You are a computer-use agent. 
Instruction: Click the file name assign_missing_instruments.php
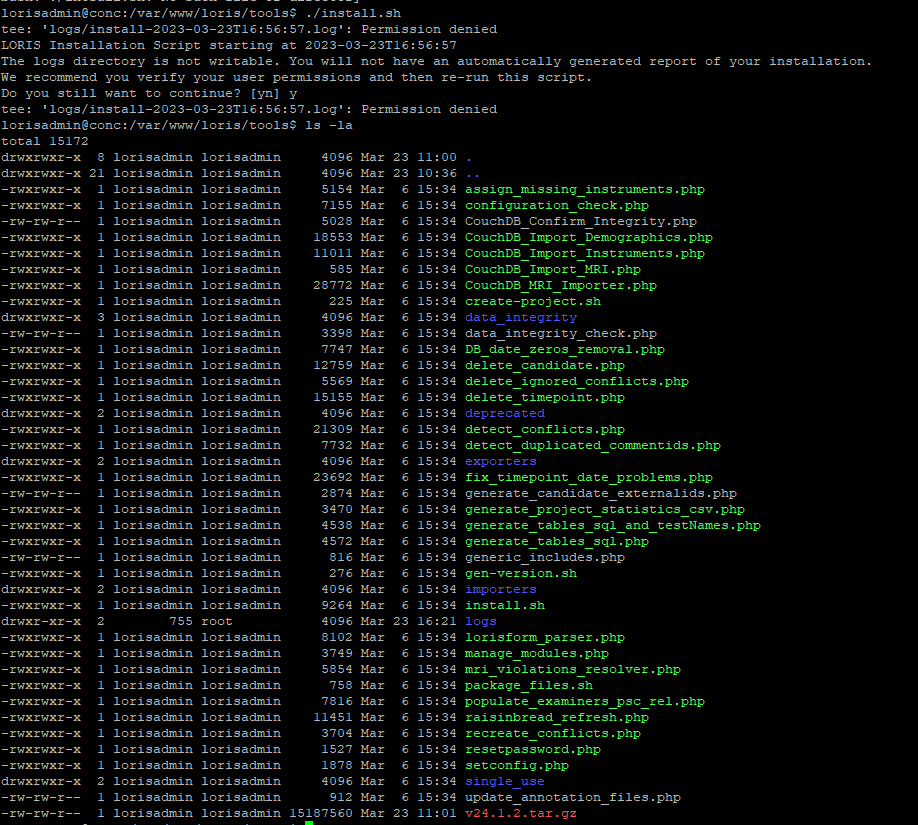click(584, 190)
